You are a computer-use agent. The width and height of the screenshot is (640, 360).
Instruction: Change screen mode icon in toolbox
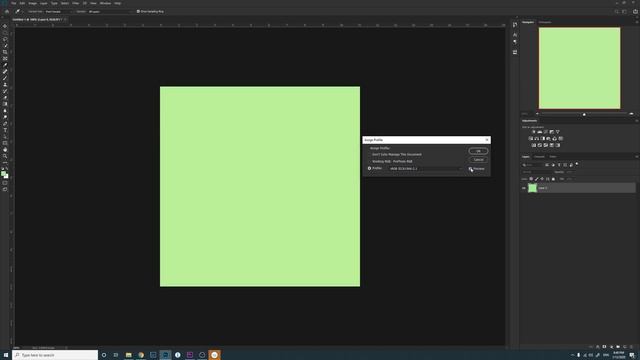coord(5,190)
